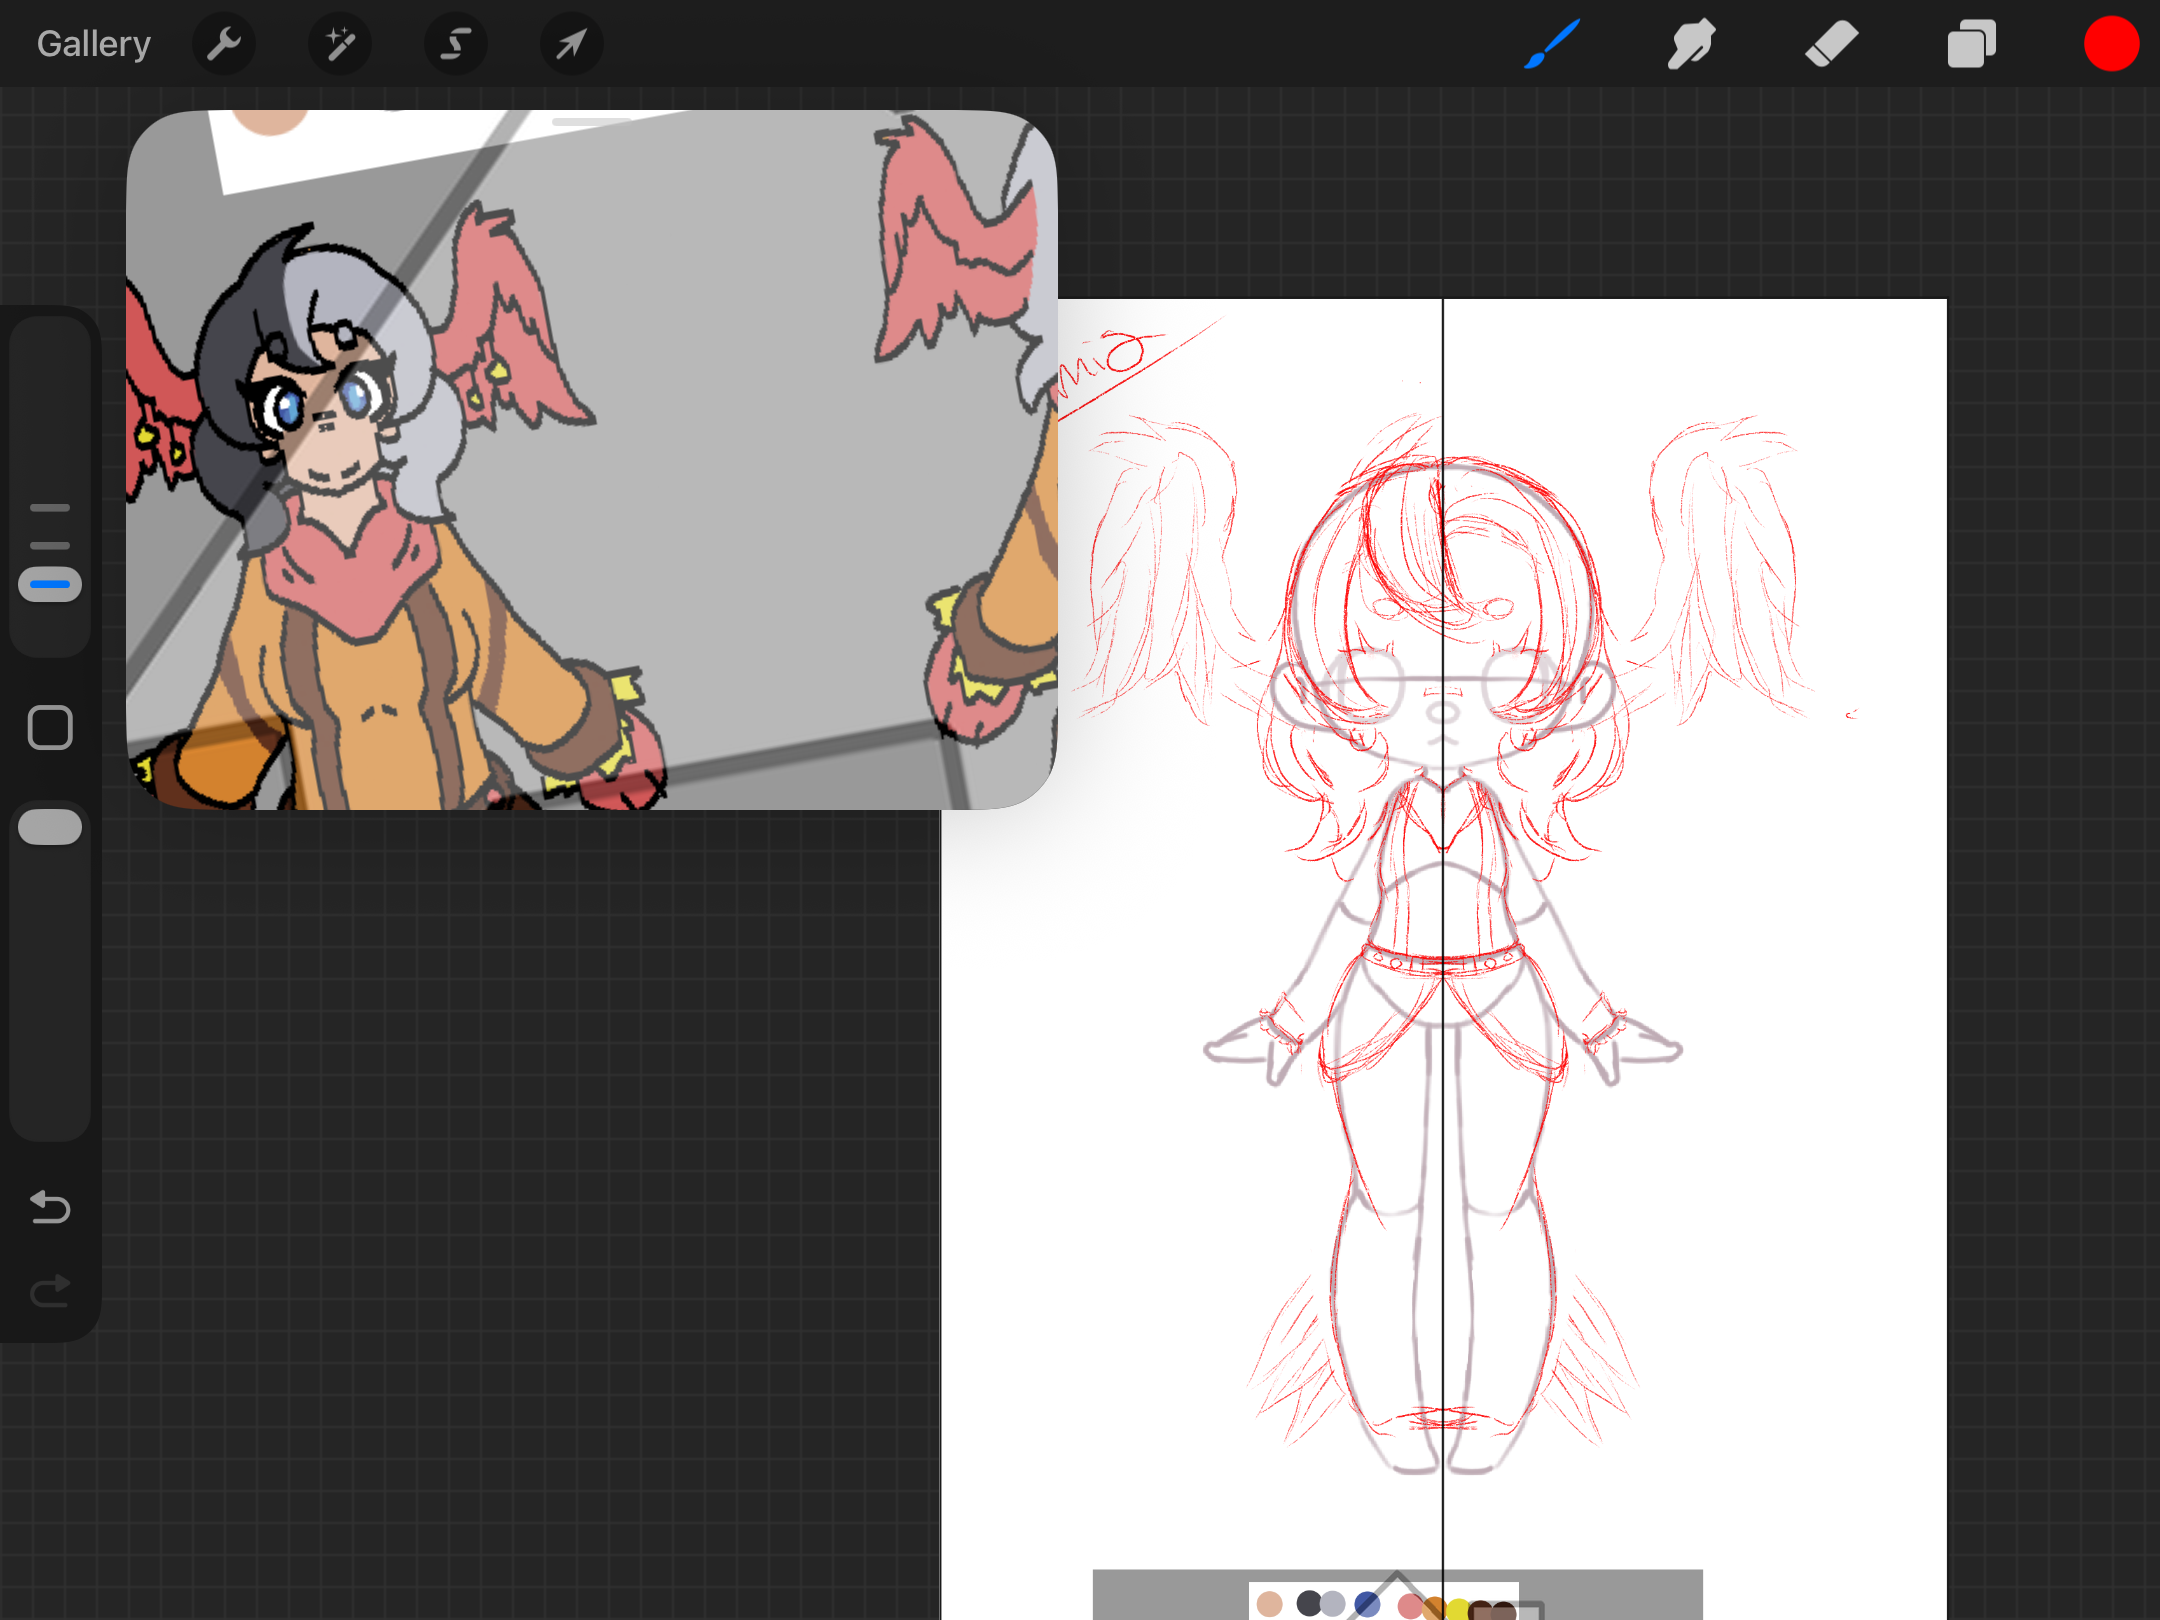This screenshot has height=1620, width=2160.
Task: Select the Smudge tool
Action: [x=1691, y=44]
